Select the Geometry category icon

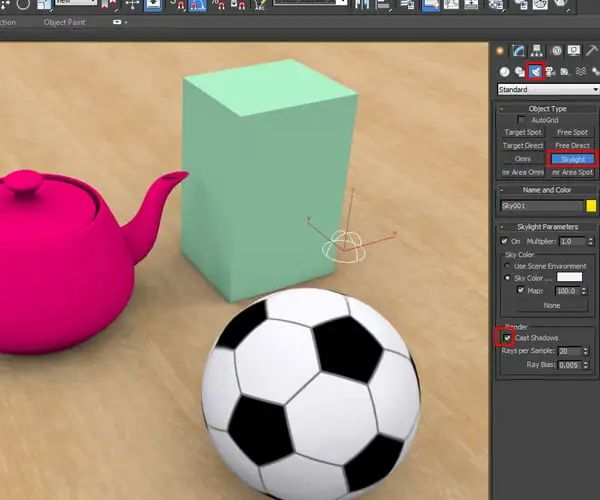click(x=504, y=72)
